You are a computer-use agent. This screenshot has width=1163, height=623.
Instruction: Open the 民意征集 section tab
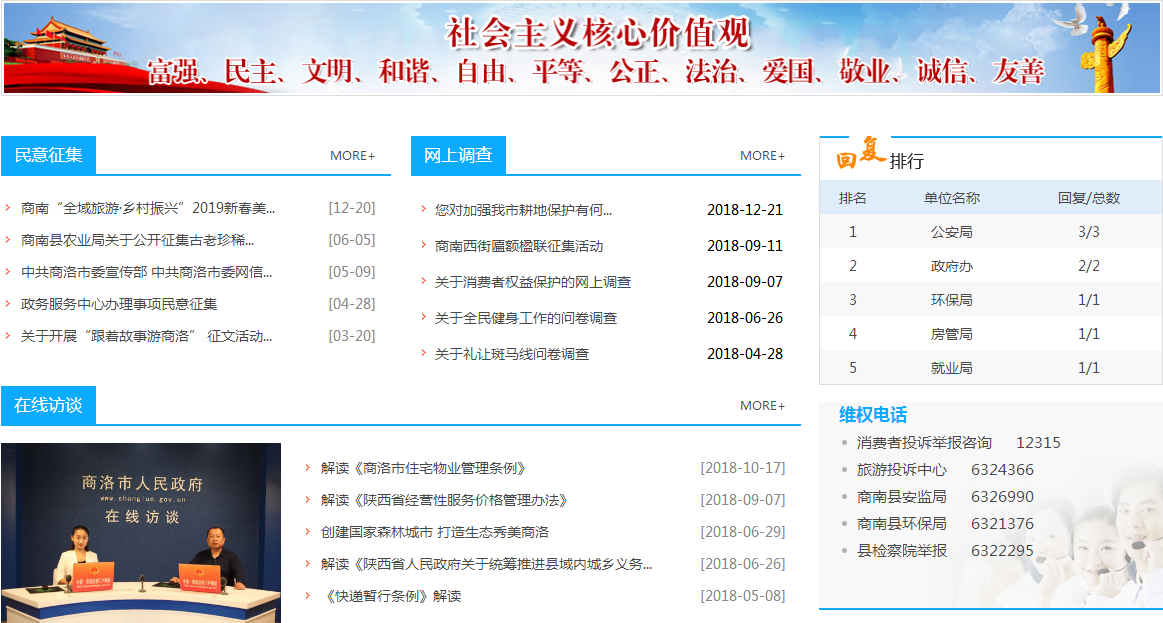click(48, 155)
